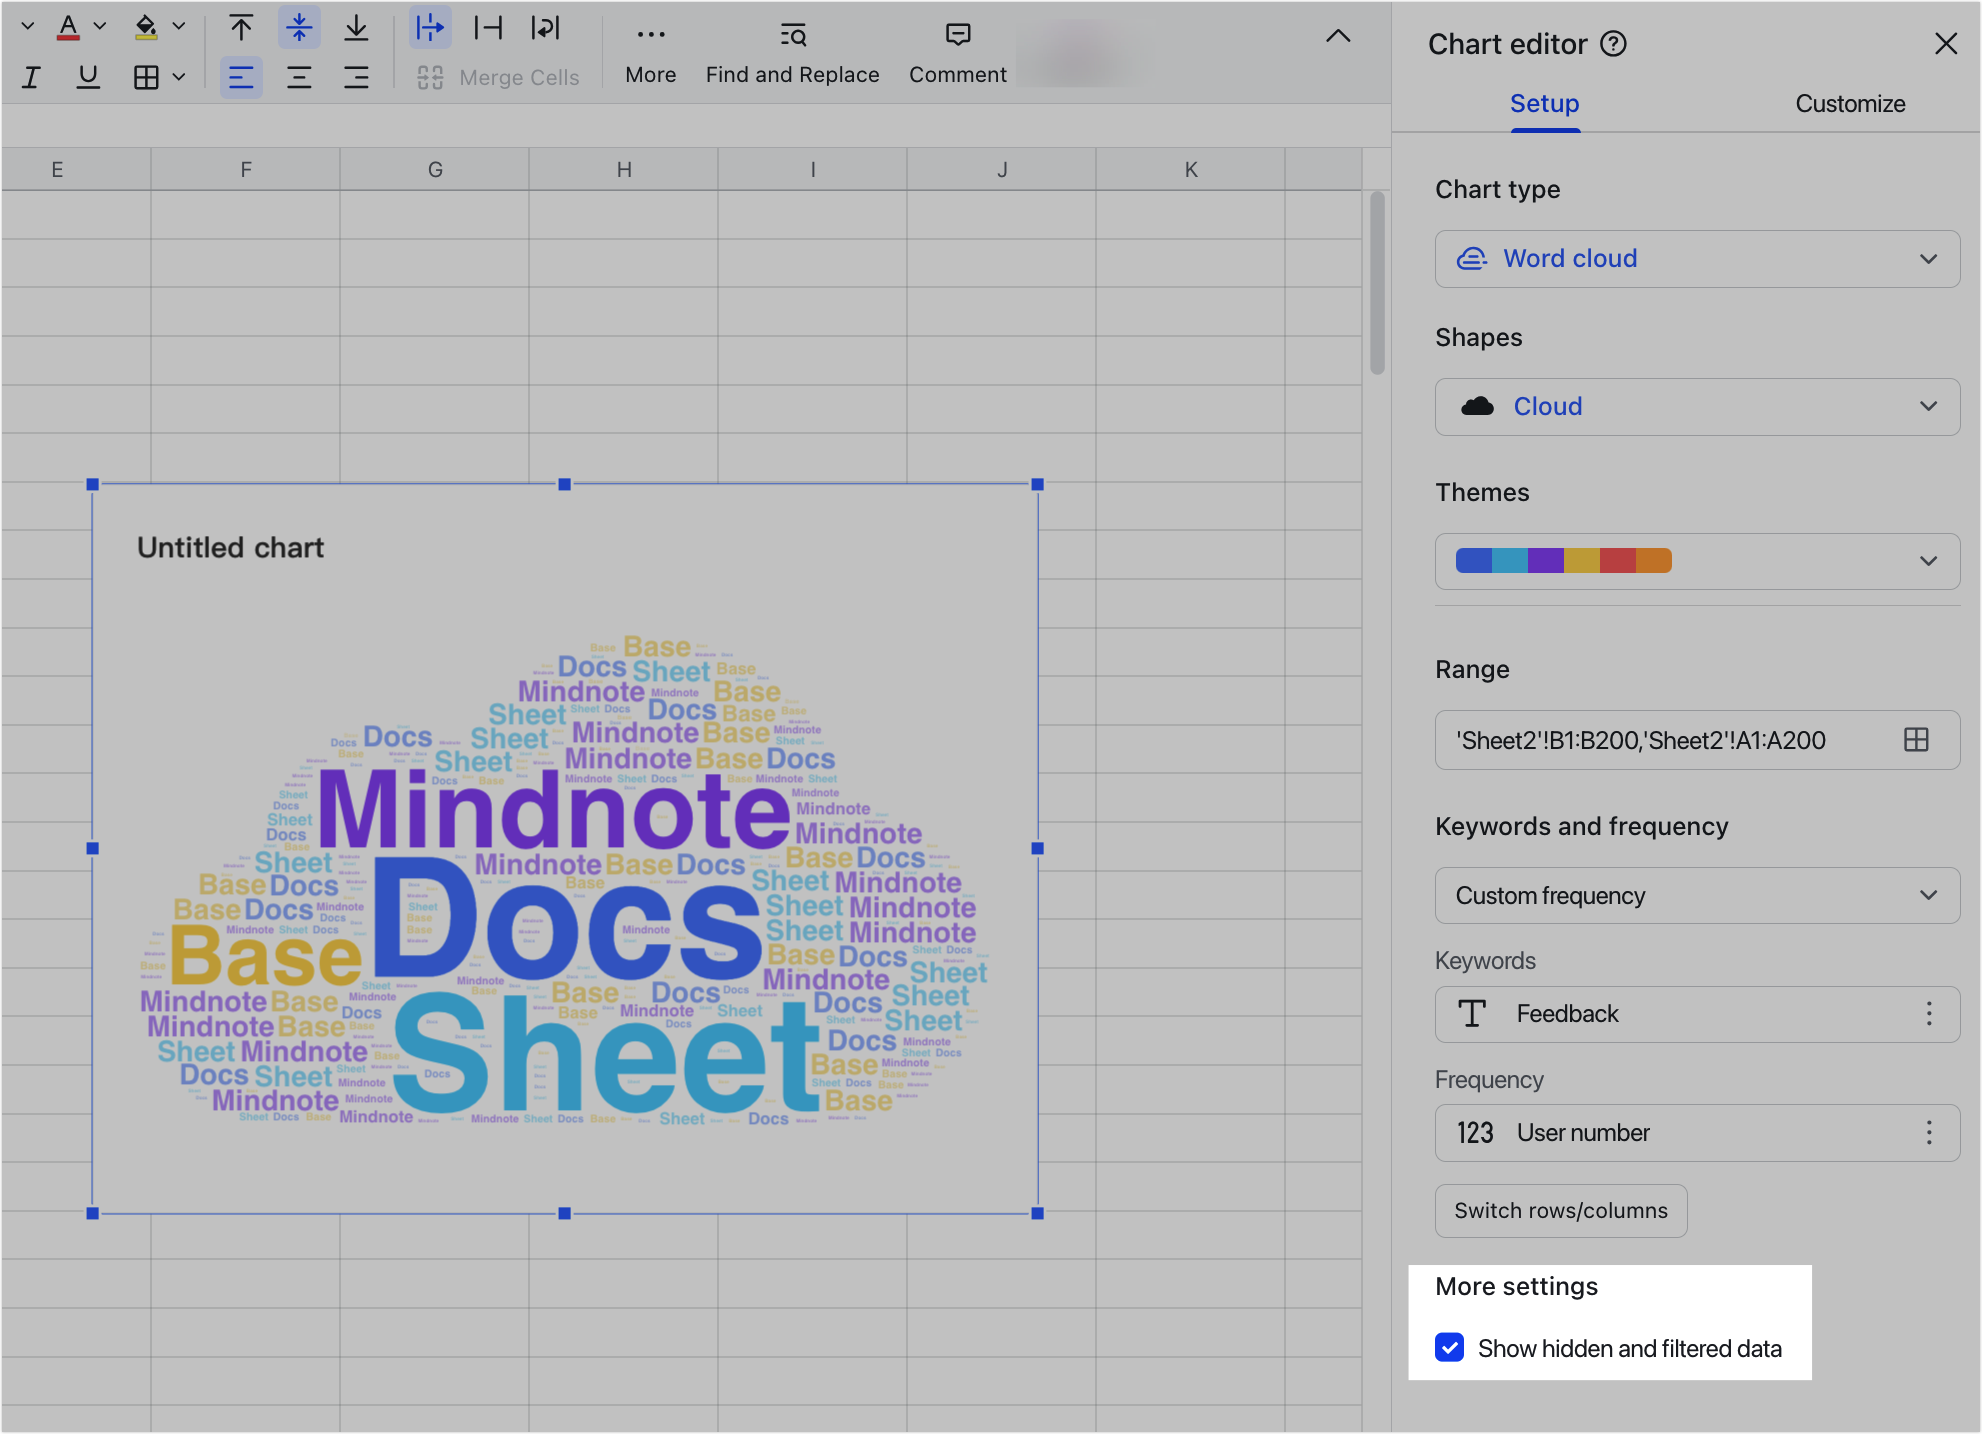Toggle vertical middle alignment
The image size is (1982, 1434).
(298, 27)
